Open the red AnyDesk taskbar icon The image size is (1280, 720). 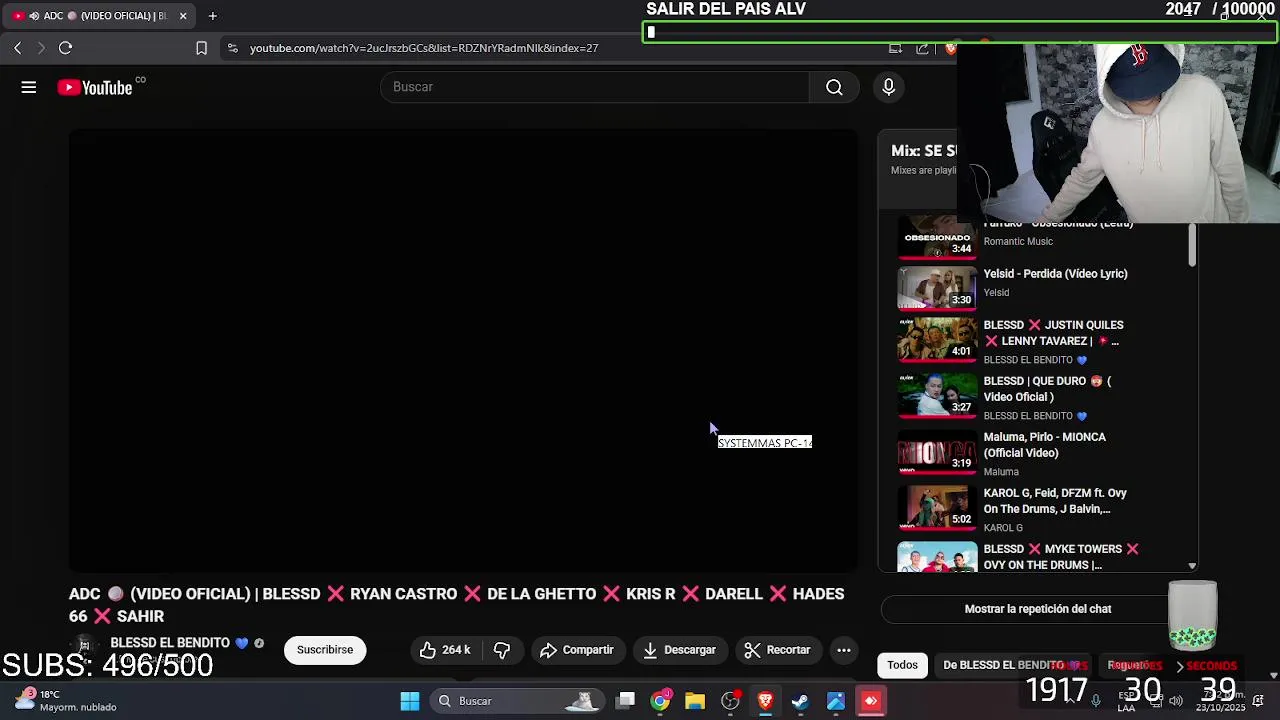click(x=871, y=701)
